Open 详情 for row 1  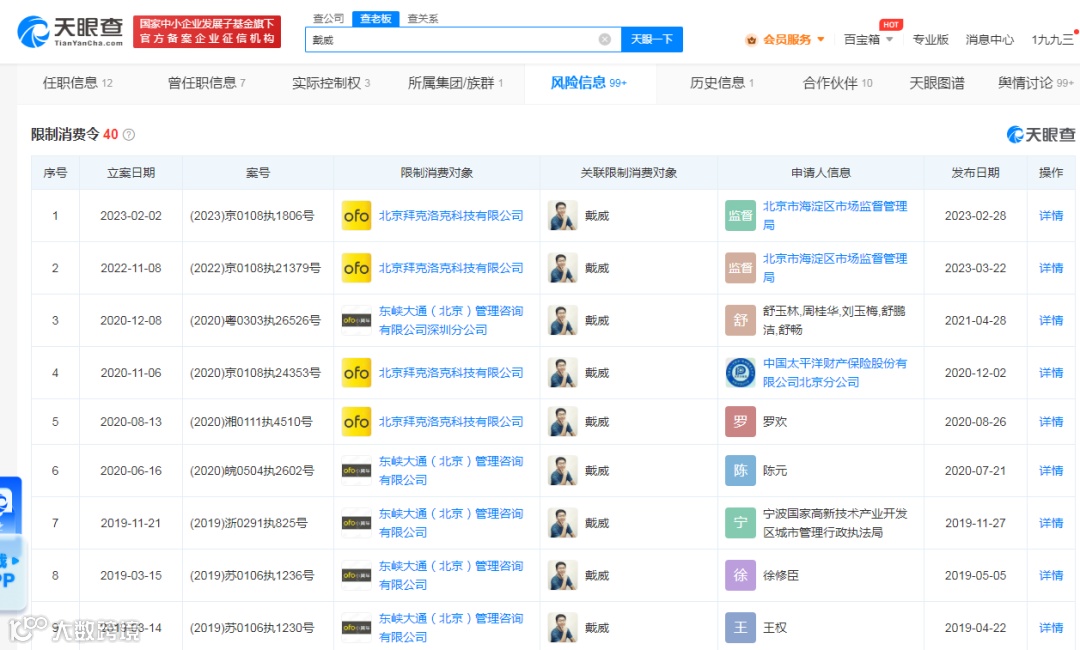pyautogui.click(x=1051, y=216)
